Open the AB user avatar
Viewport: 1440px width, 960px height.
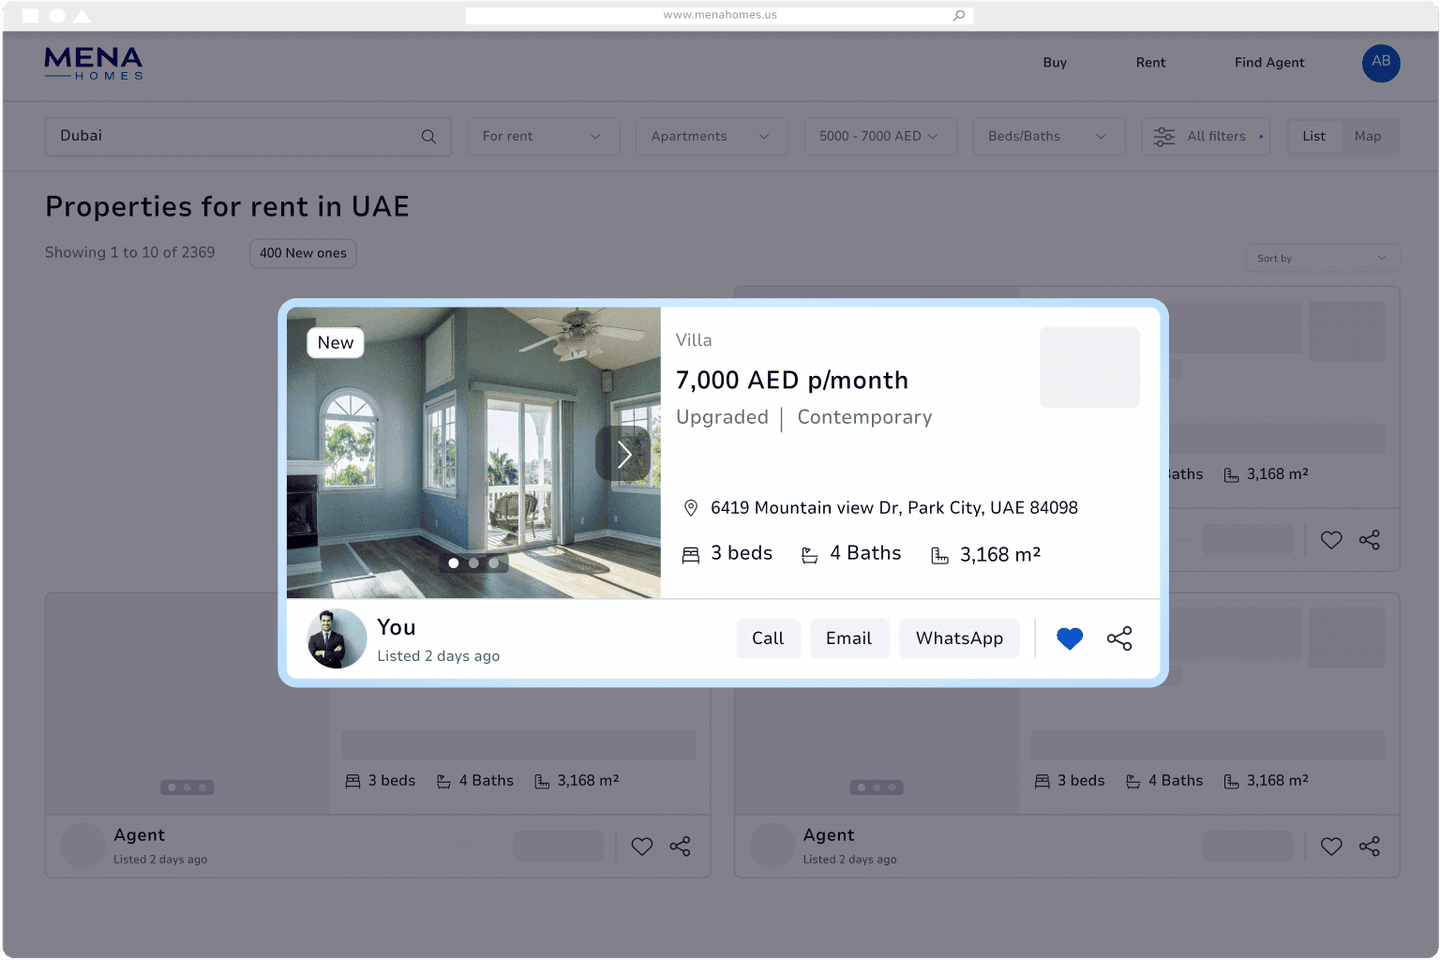1380,63
